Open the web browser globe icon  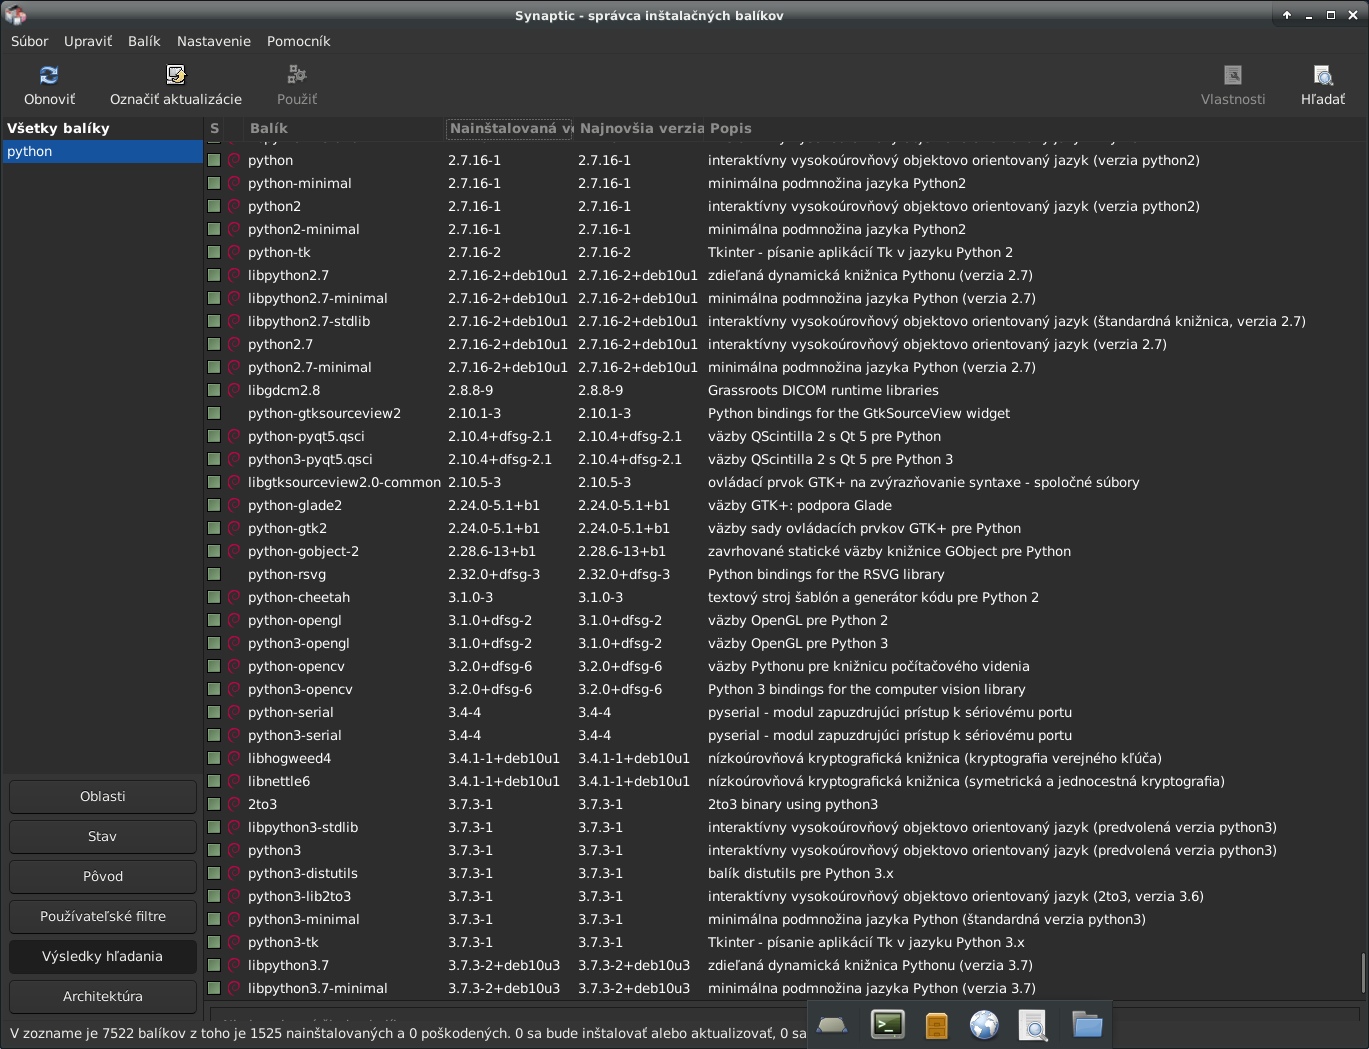click(984, 1025)
